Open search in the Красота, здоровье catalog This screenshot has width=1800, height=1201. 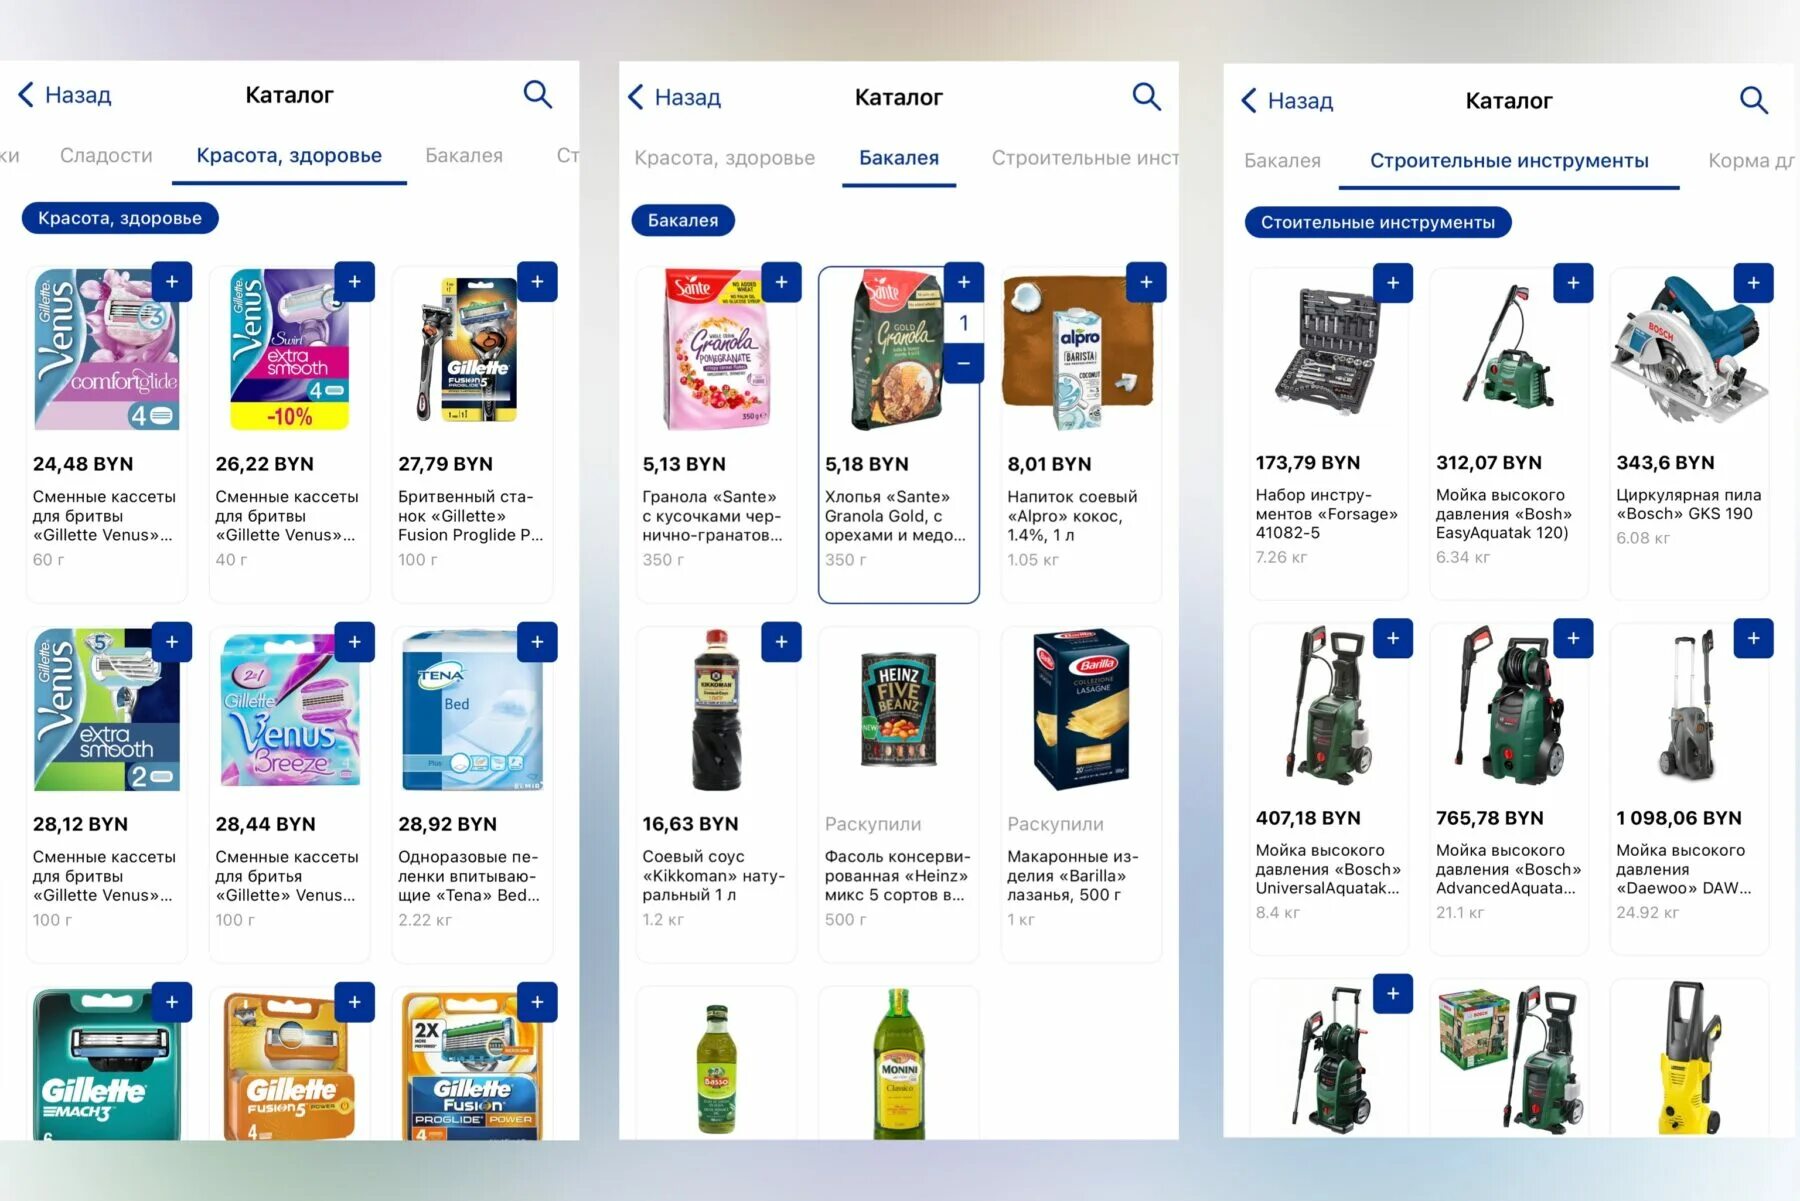click(x=538, y=95)
